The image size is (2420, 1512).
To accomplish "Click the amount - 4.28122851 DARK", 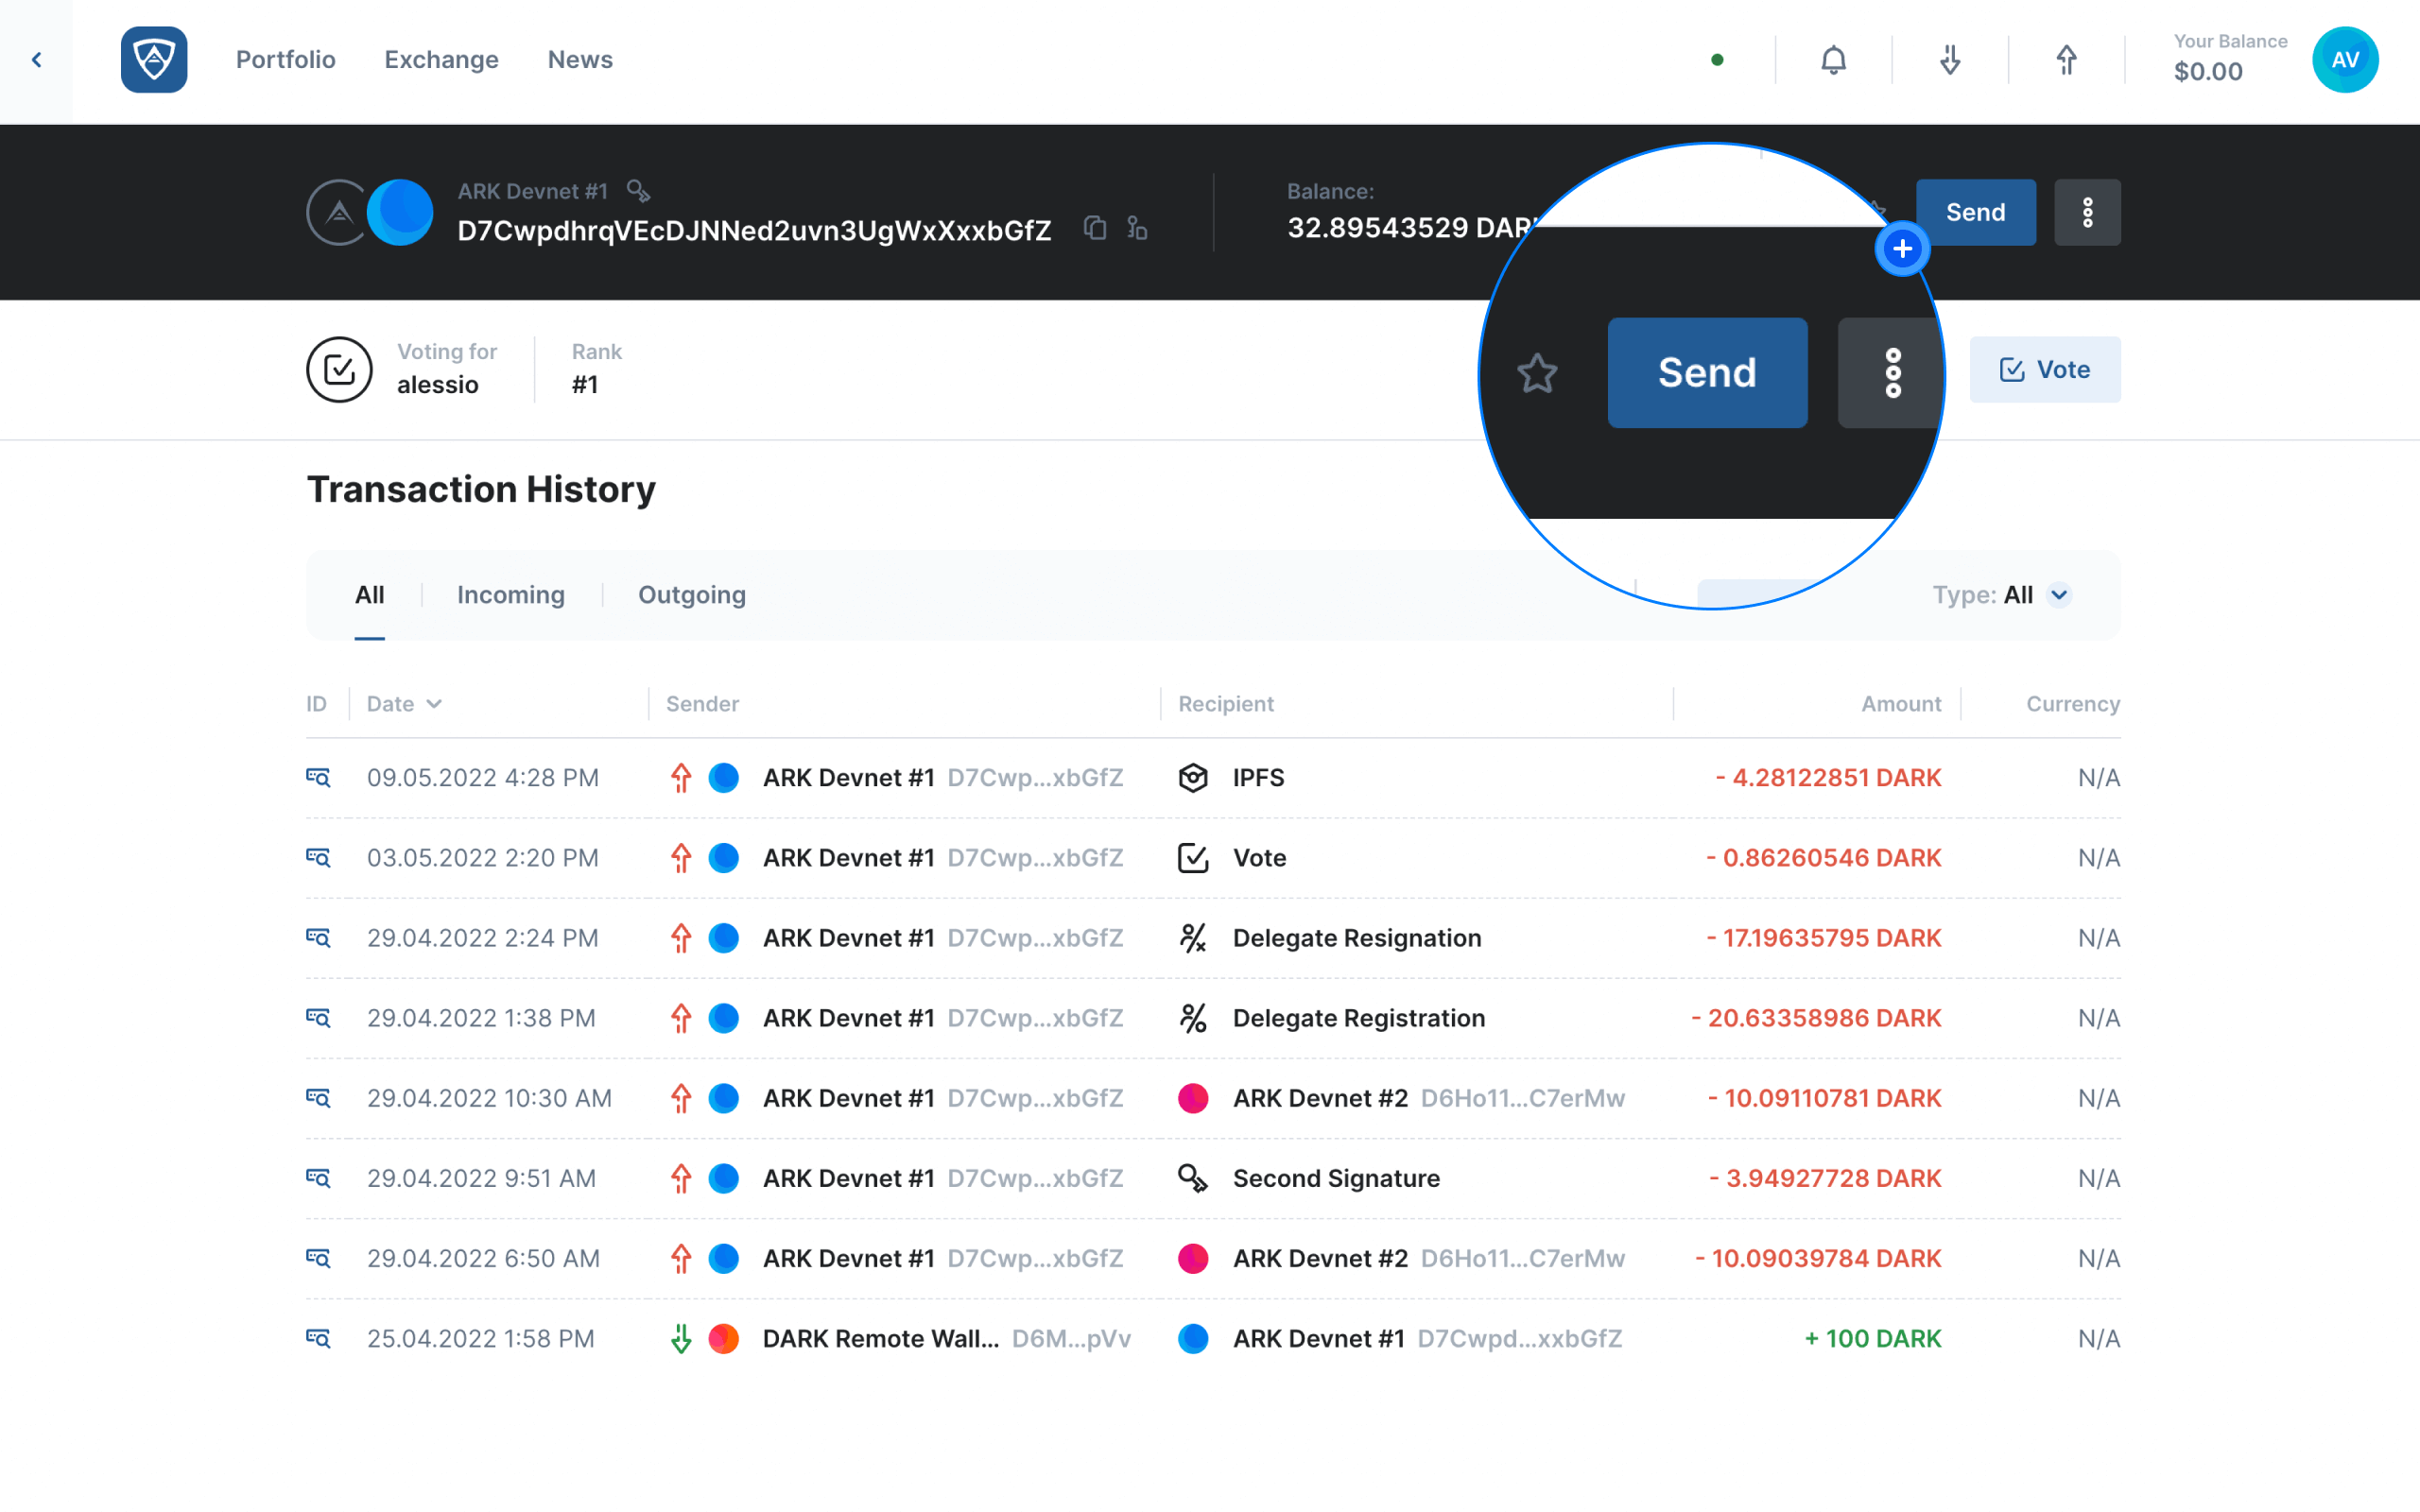I will tap(1828, 777).
